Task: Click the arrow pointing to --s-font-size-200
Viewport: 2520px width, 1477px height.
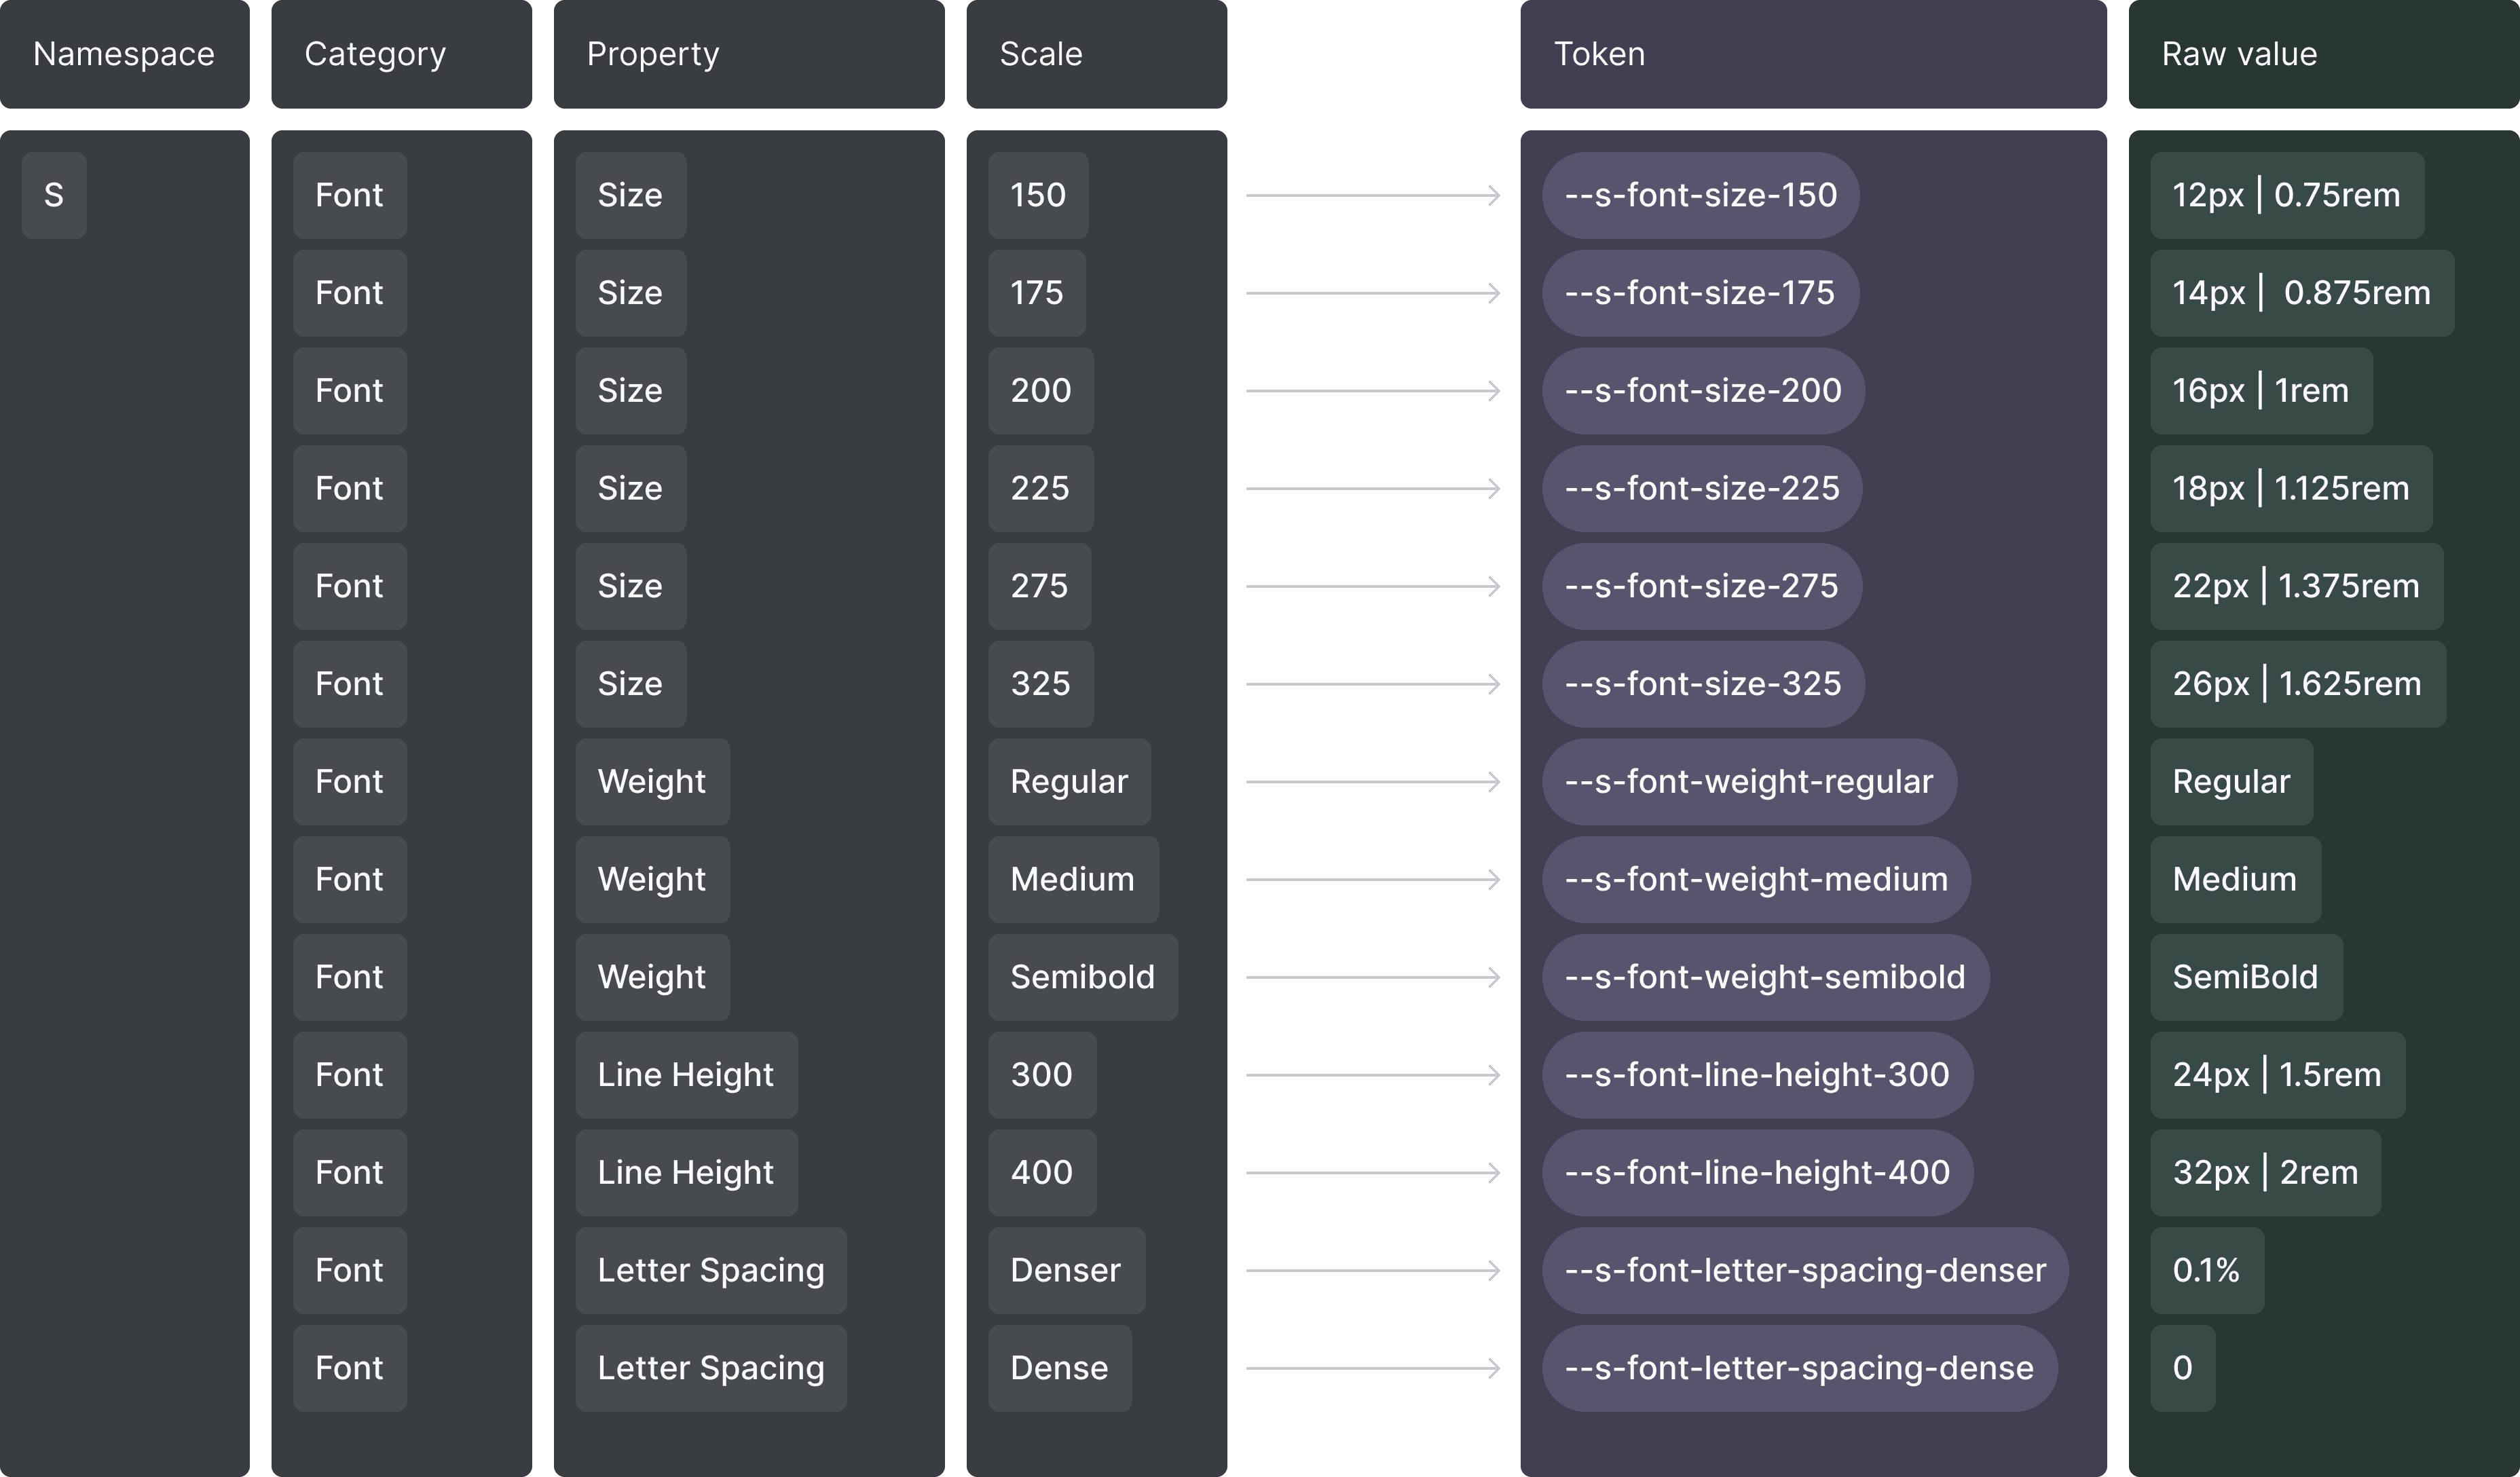Action: click(x=1373, y=391)
